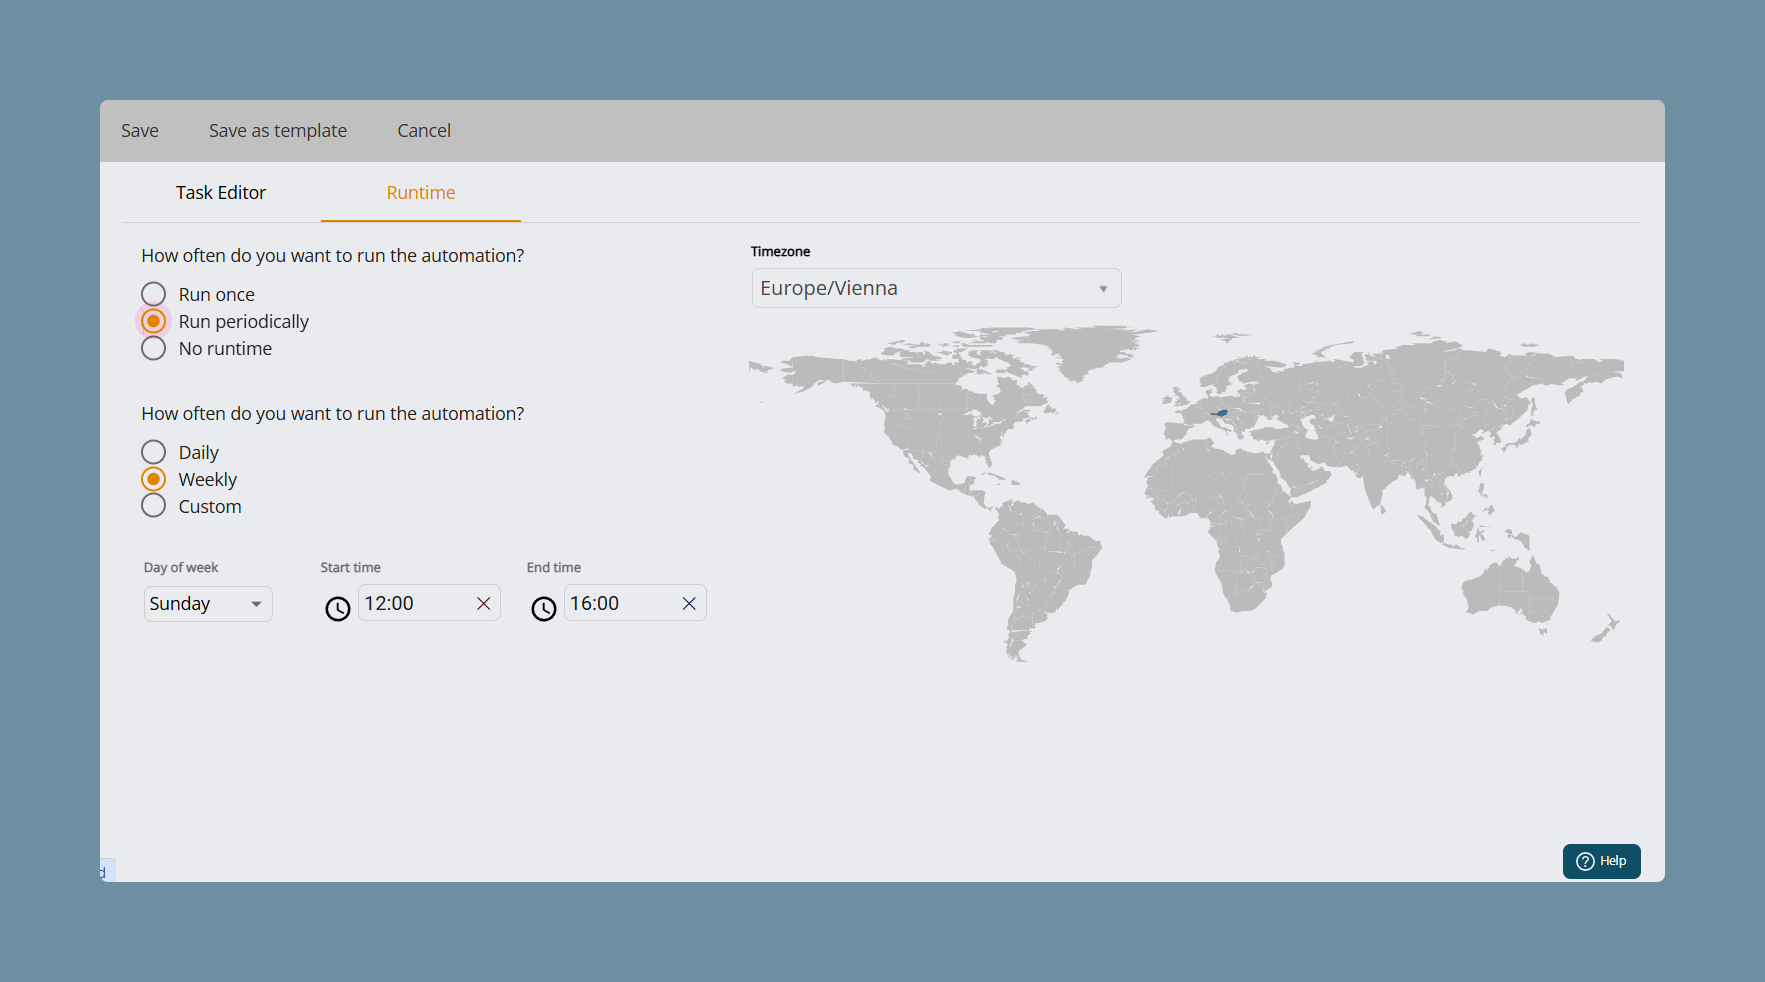Clear the Start time 12:00 value

coord(484,603)
